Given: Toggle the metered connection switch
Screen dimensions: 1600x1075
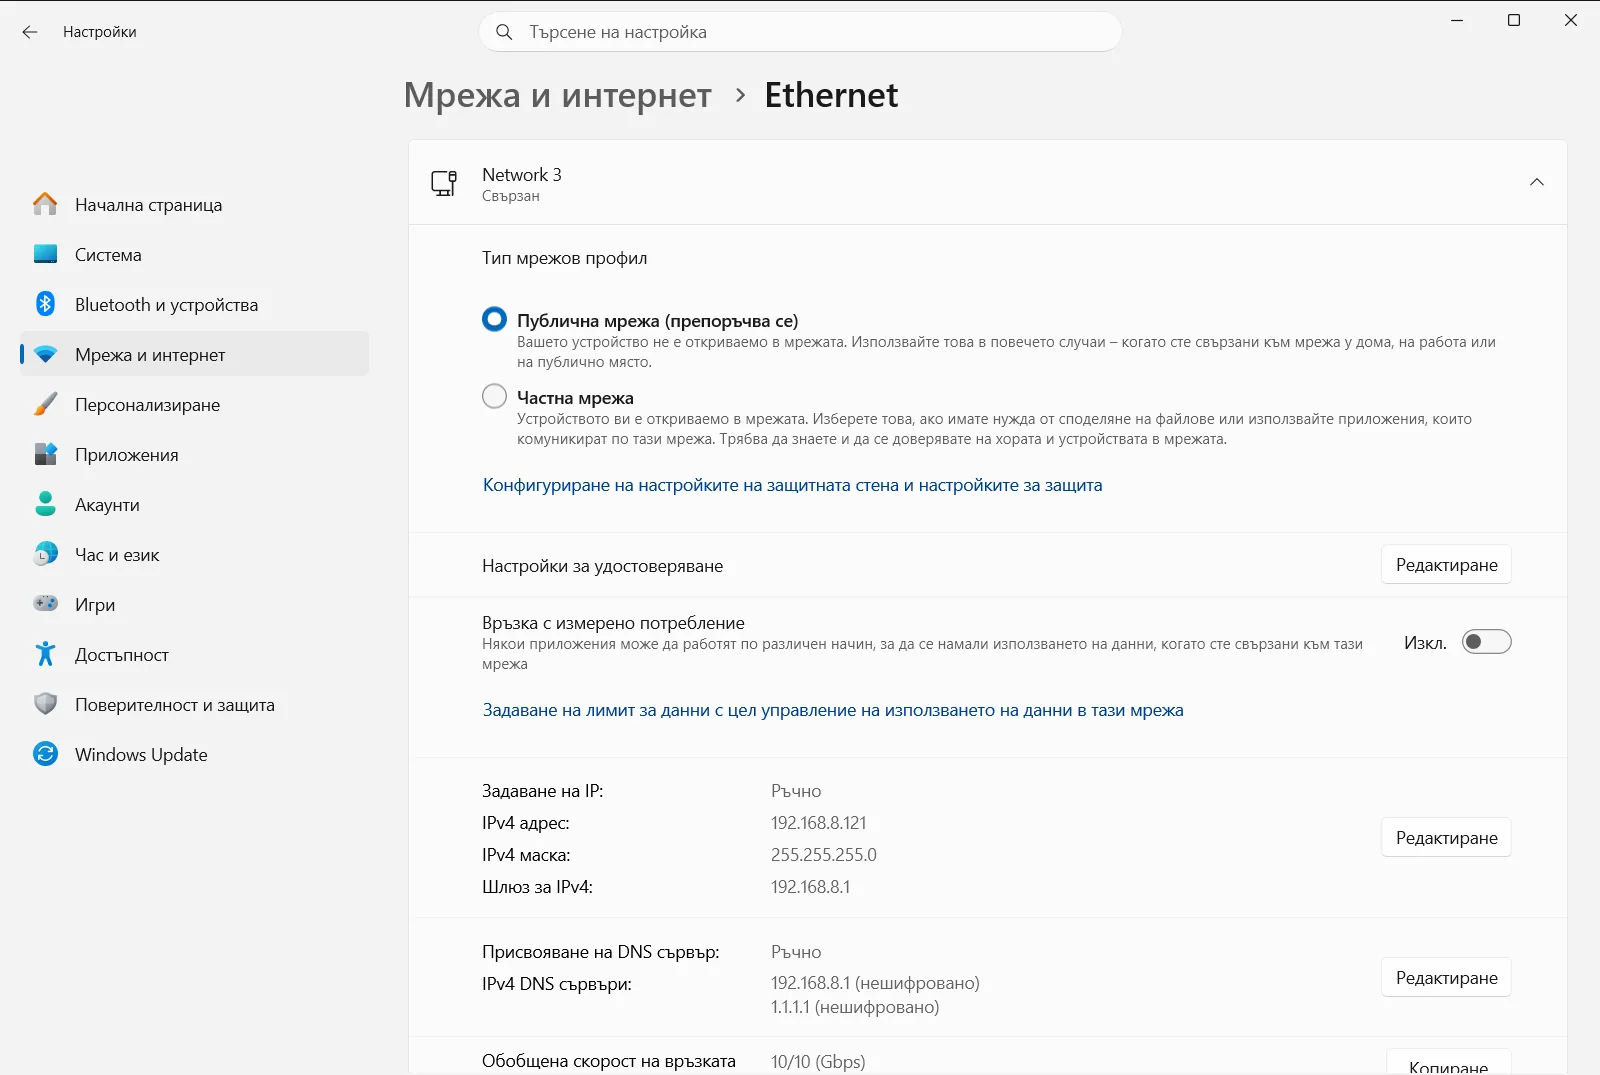Looking at the screenshot, I should point(1486,642).
